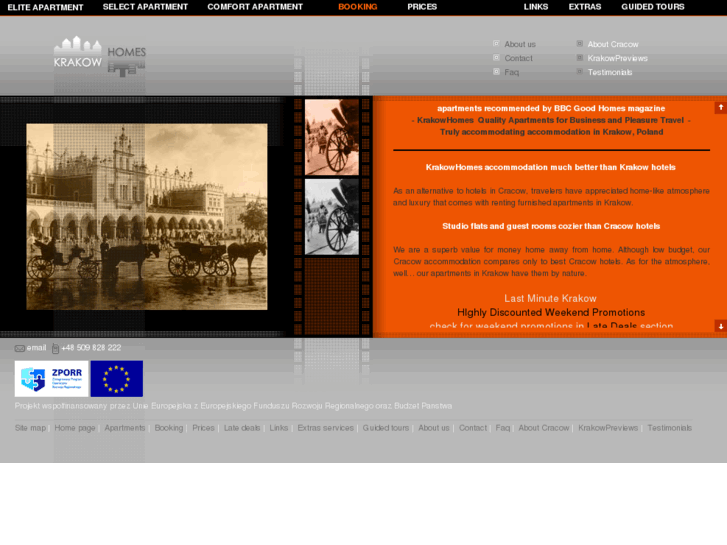Select the black-and-white carriage thumbnail

coord(332,217)
